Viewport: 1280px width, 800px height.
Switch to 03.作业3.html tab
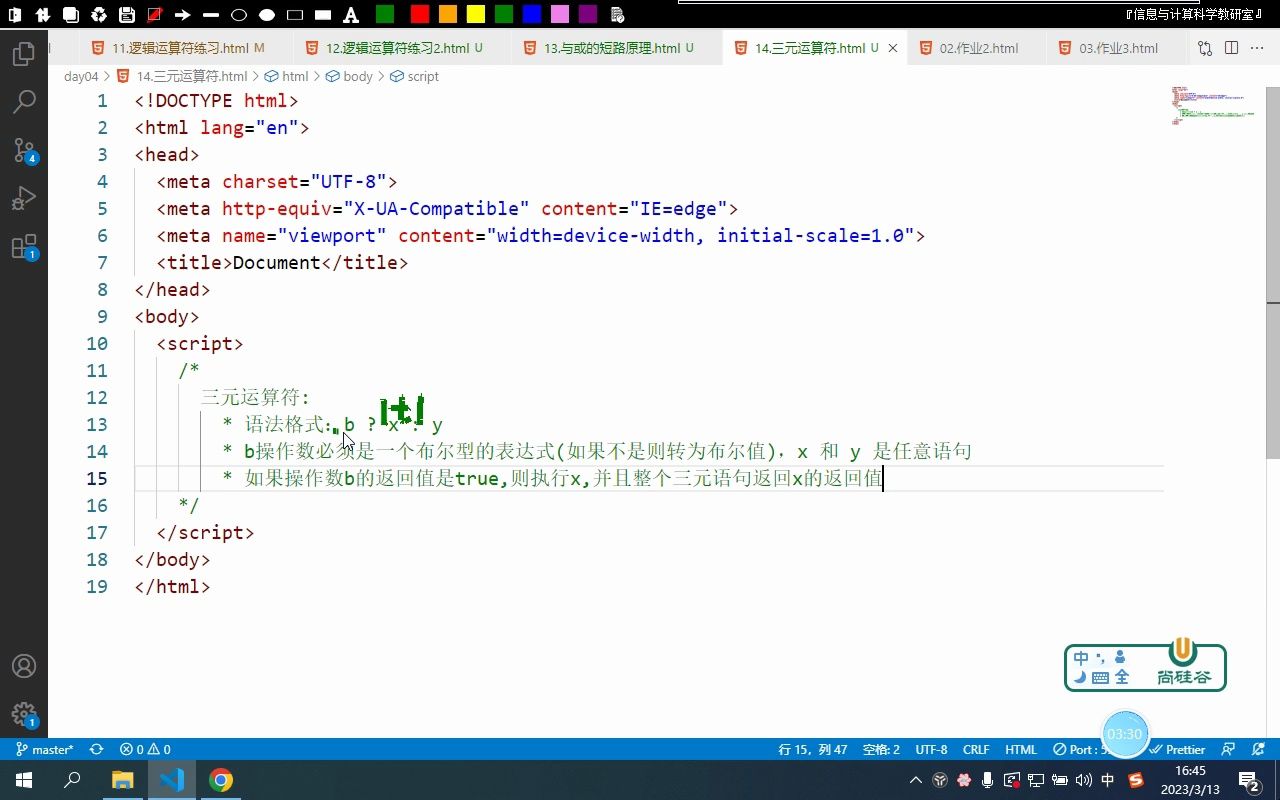coord(1118,48)
